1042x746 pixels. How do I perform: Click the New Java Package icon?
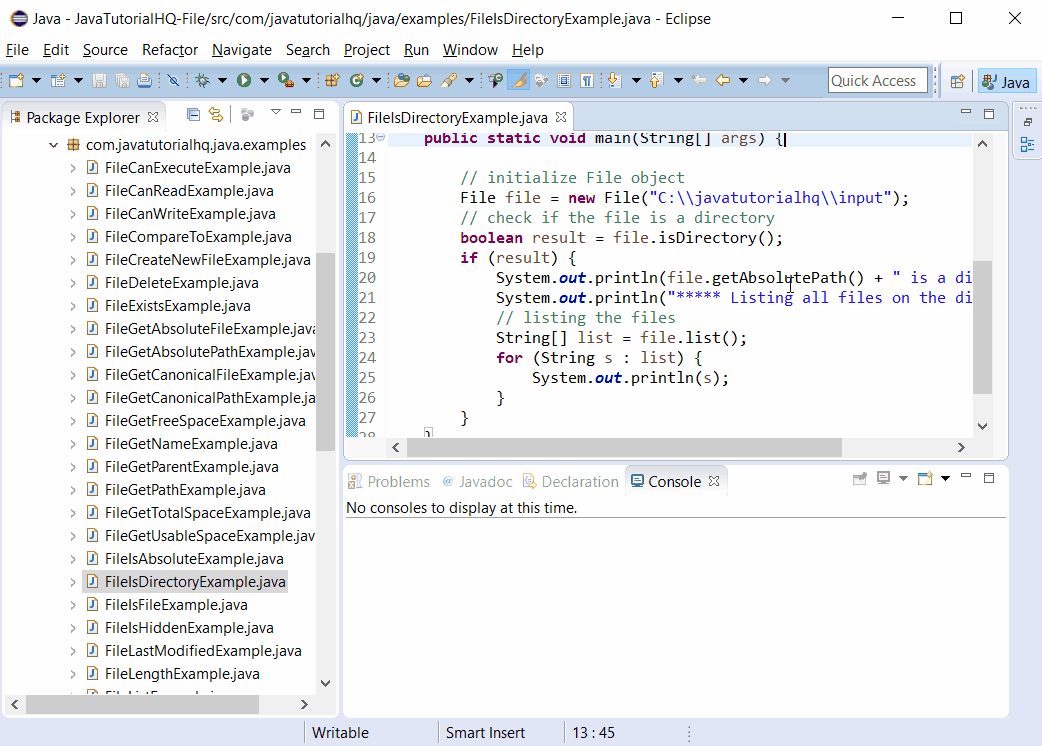pyautogui.click(x=332, y=80)
